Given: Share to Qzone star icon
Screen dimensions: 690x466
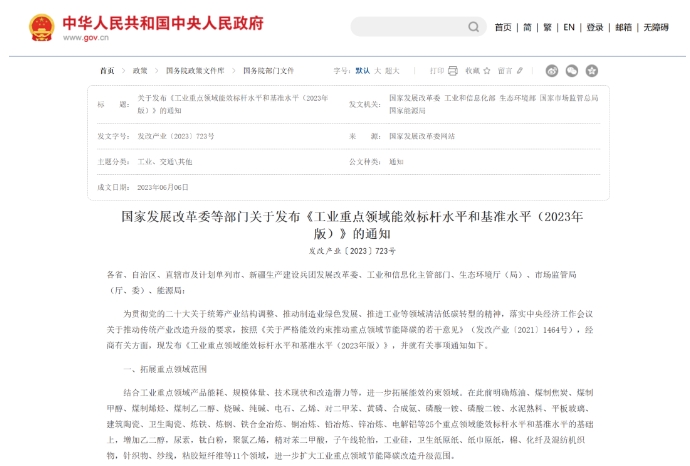Looking at the screenshot, I should pos(591,71).
